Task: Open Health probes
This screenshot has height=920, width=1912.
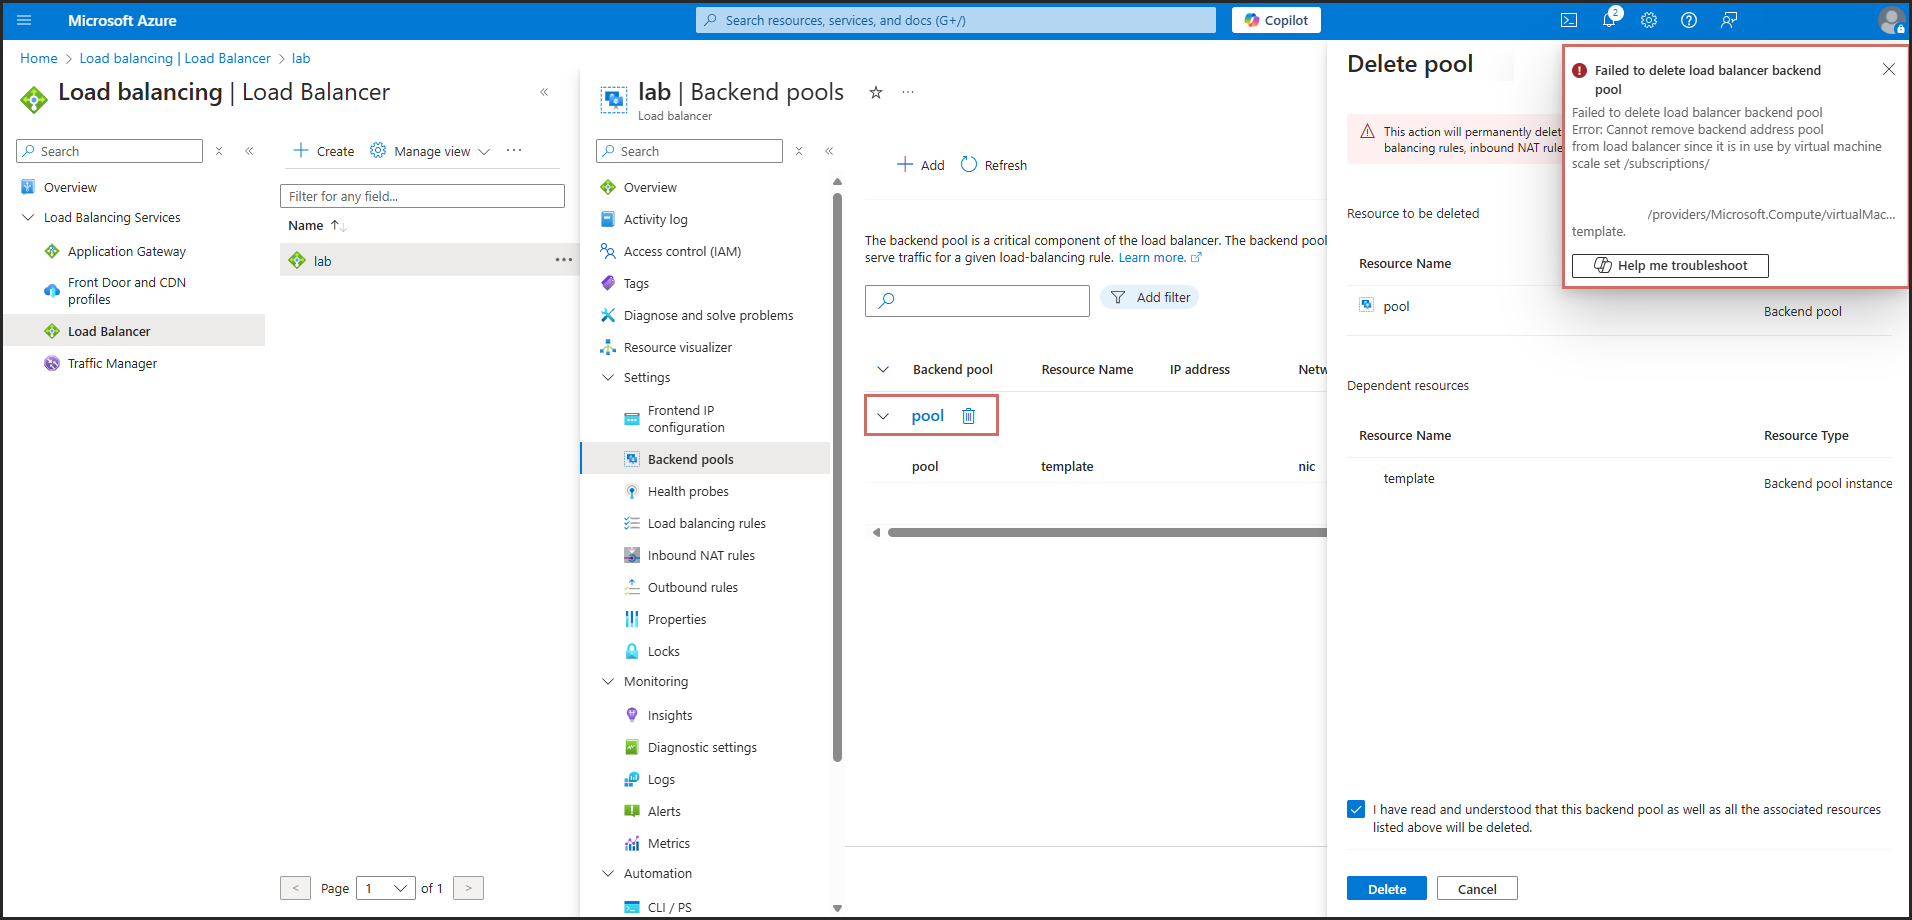Action: tap(688, 491)
